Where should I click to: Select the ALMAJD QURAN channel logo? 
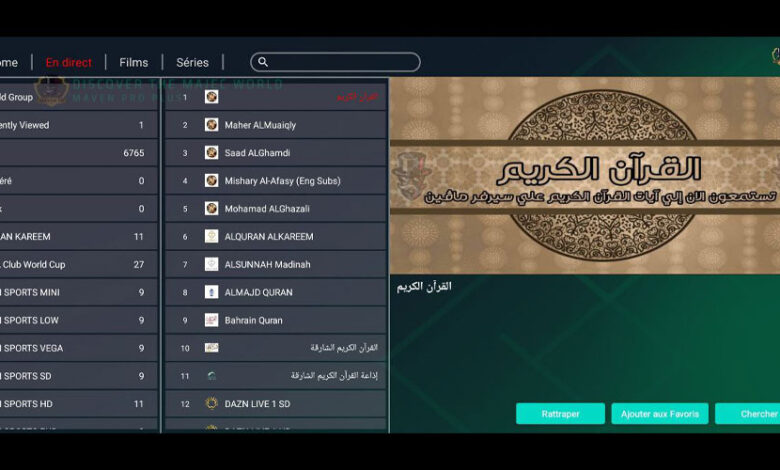point(211,292)
